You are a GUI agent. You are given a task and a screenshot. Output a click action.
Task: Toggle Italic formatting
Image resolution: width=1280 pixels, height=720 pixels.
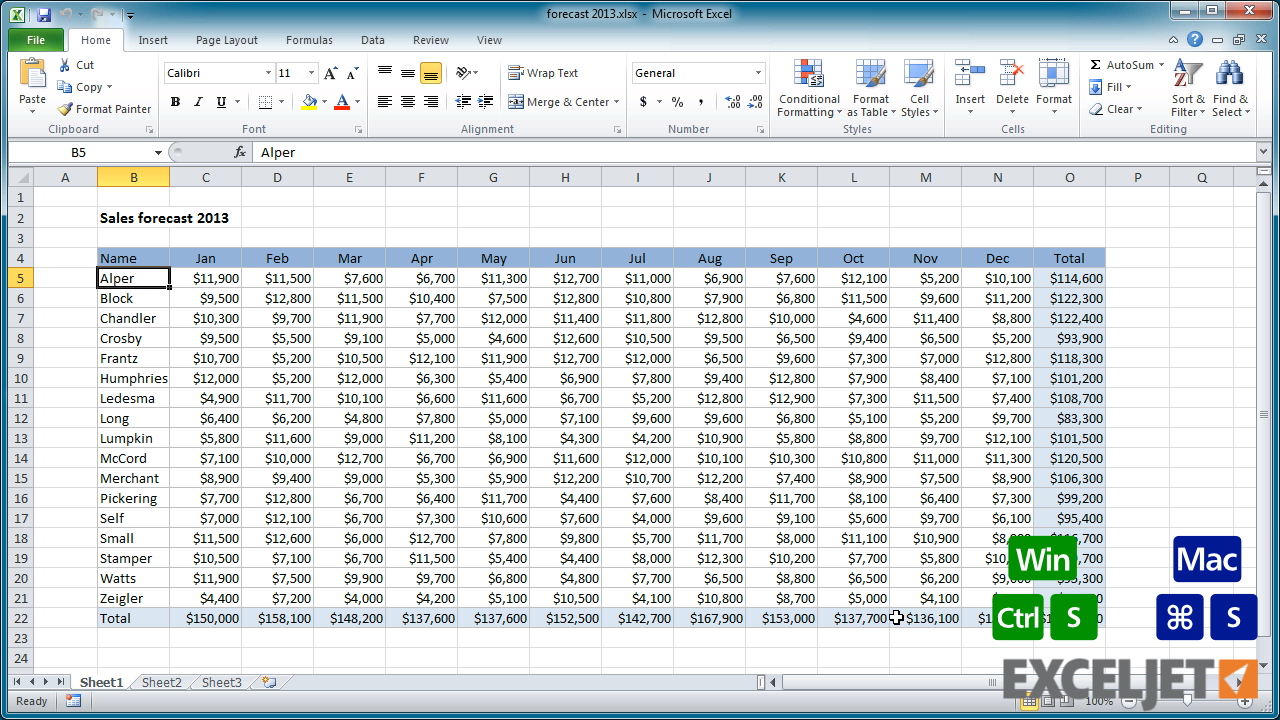click(x=198, y=102)
